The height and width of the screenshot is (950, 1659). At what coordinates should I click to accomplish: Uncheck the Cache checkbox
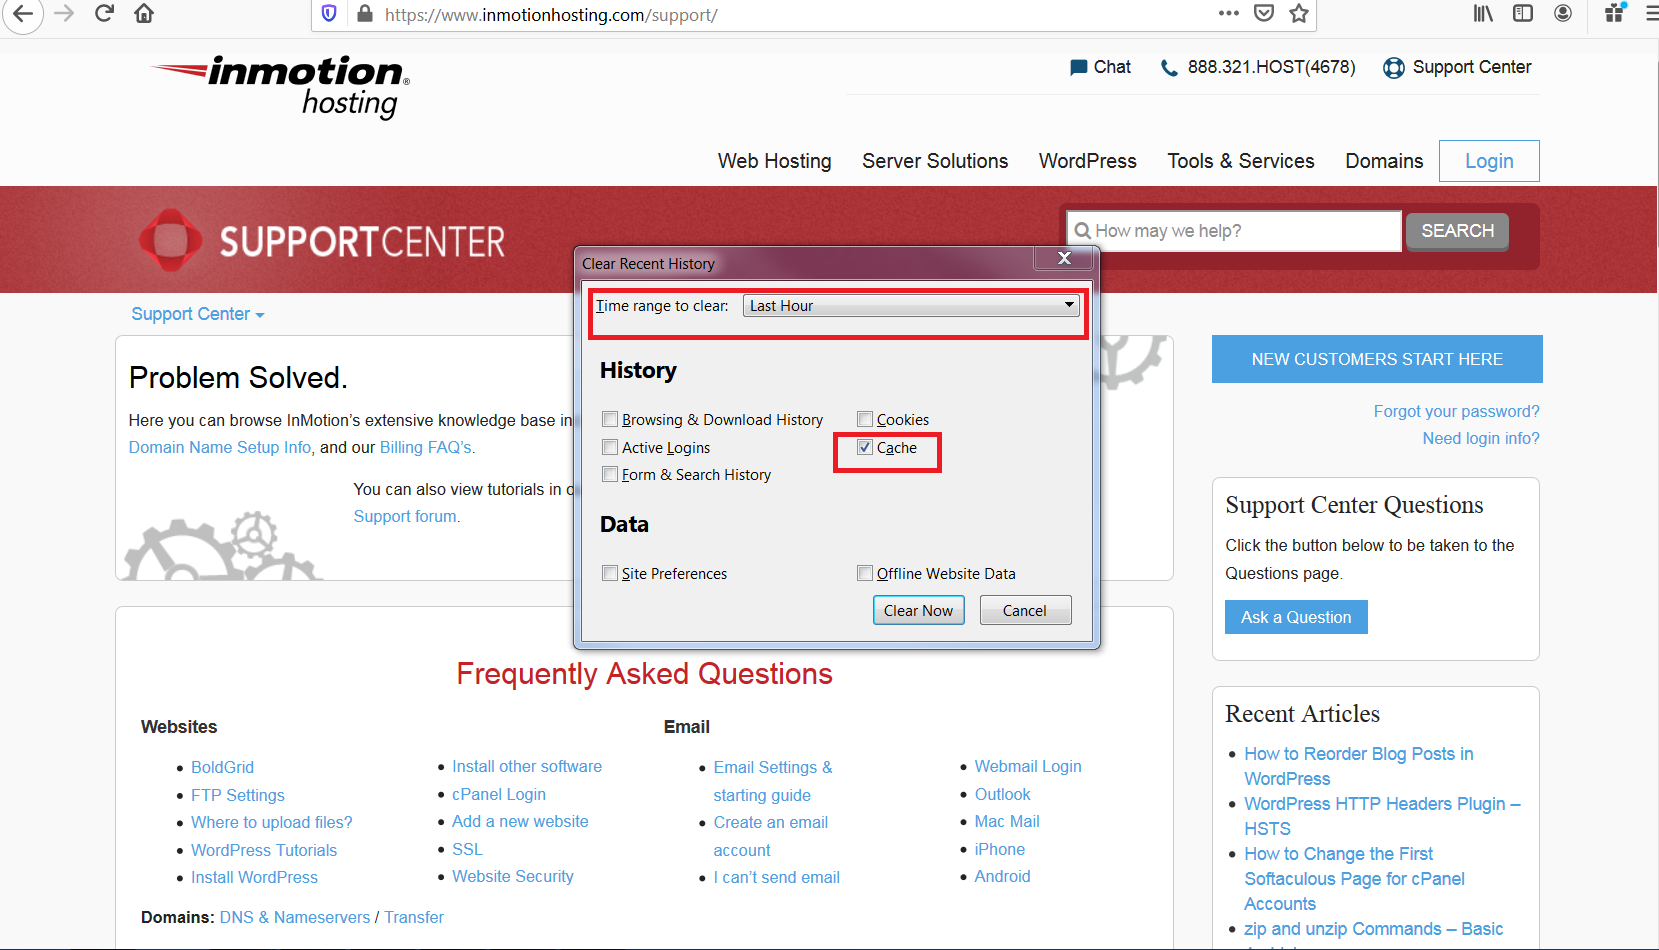pos(865,447)
